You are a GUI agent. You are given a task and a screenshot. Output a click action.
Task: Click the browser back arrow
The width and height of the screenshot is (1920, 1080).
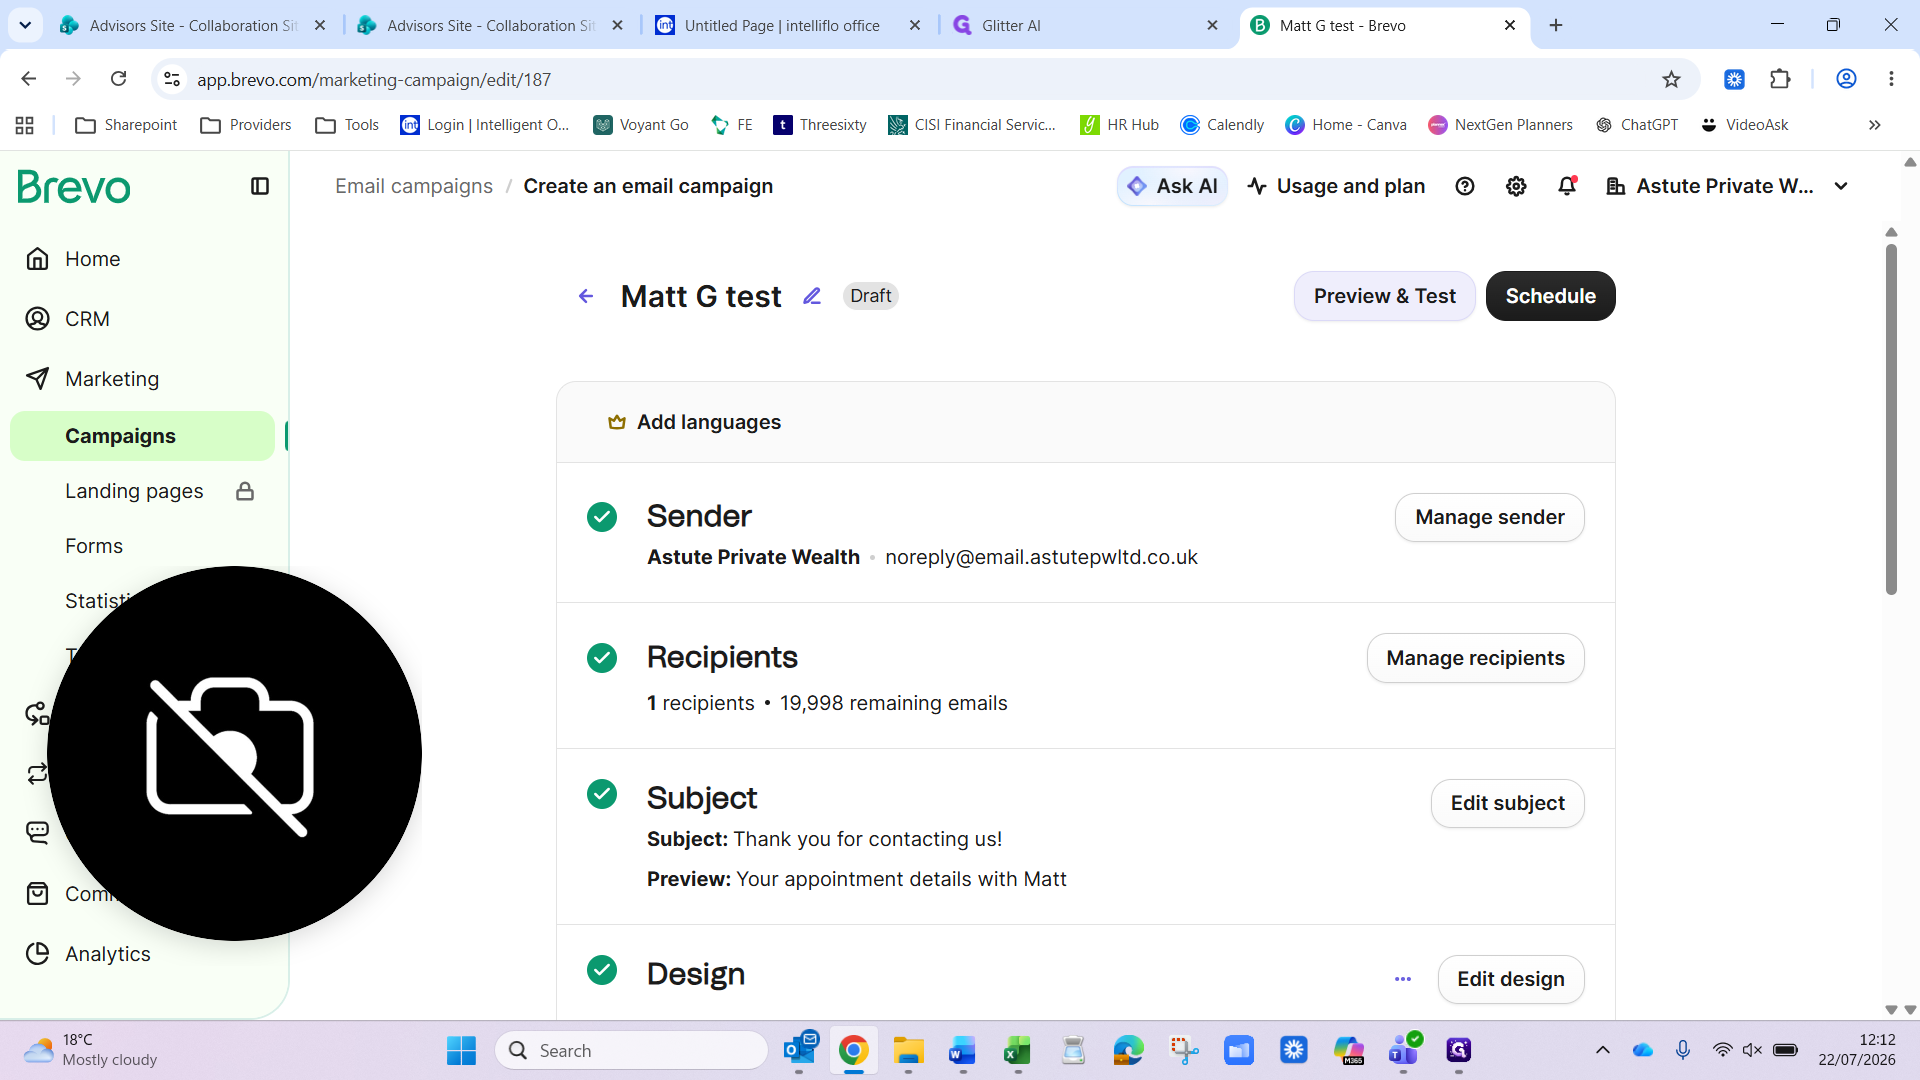tap(29, 79)
